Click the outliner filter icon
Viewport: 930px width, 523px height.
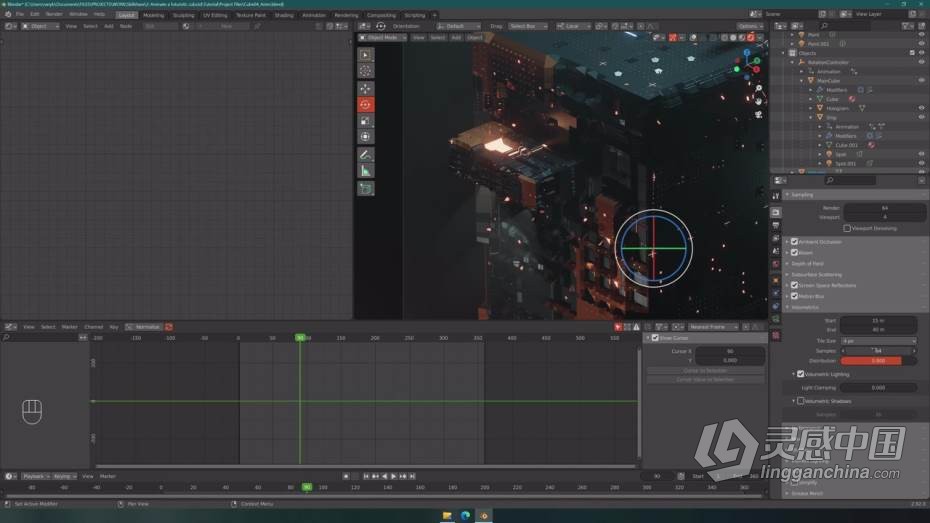point(908,26)
